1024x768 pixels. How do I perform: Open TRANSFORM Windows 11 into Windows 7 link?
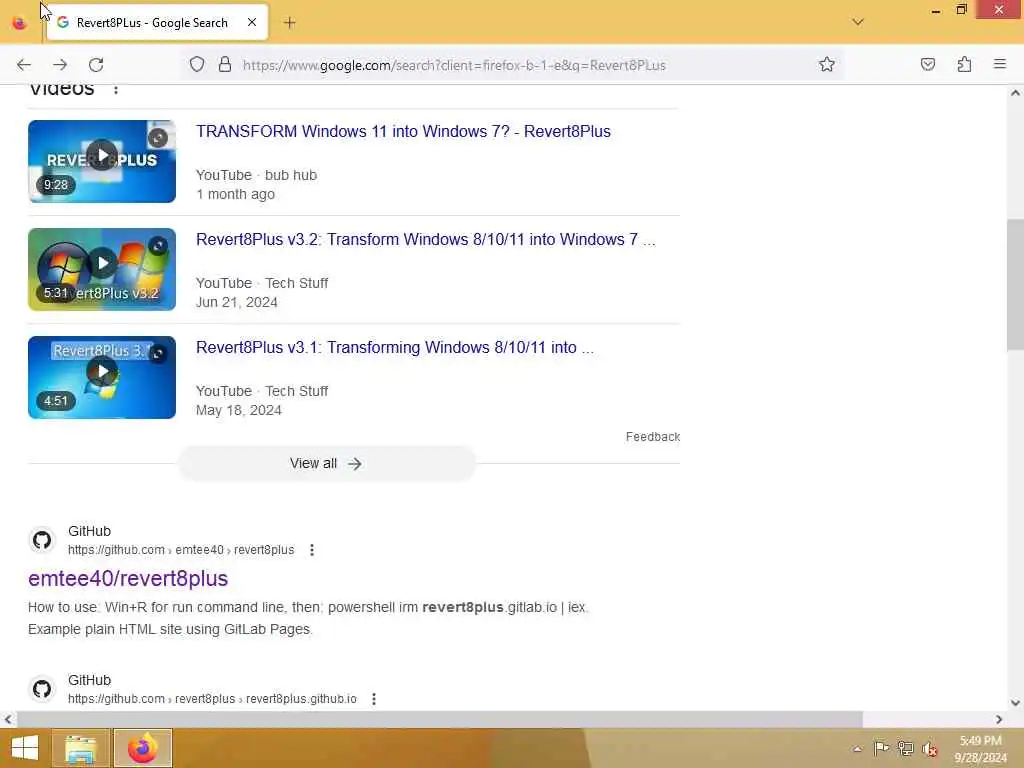click(403, 131)
